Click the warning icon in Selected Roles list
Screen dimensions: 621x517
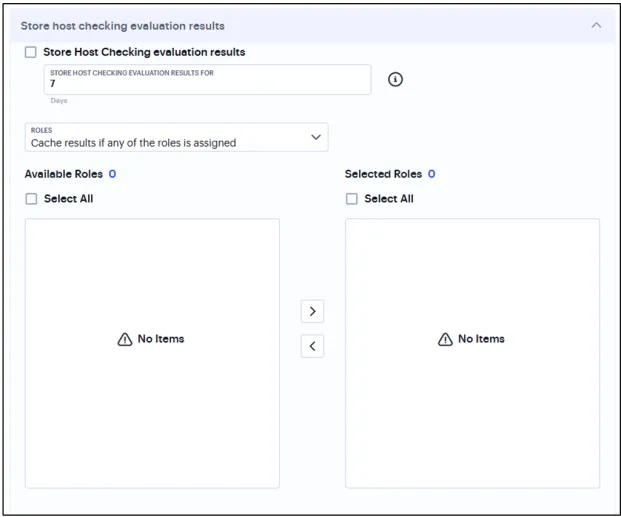pyautogui.click(x=445, y=339)
